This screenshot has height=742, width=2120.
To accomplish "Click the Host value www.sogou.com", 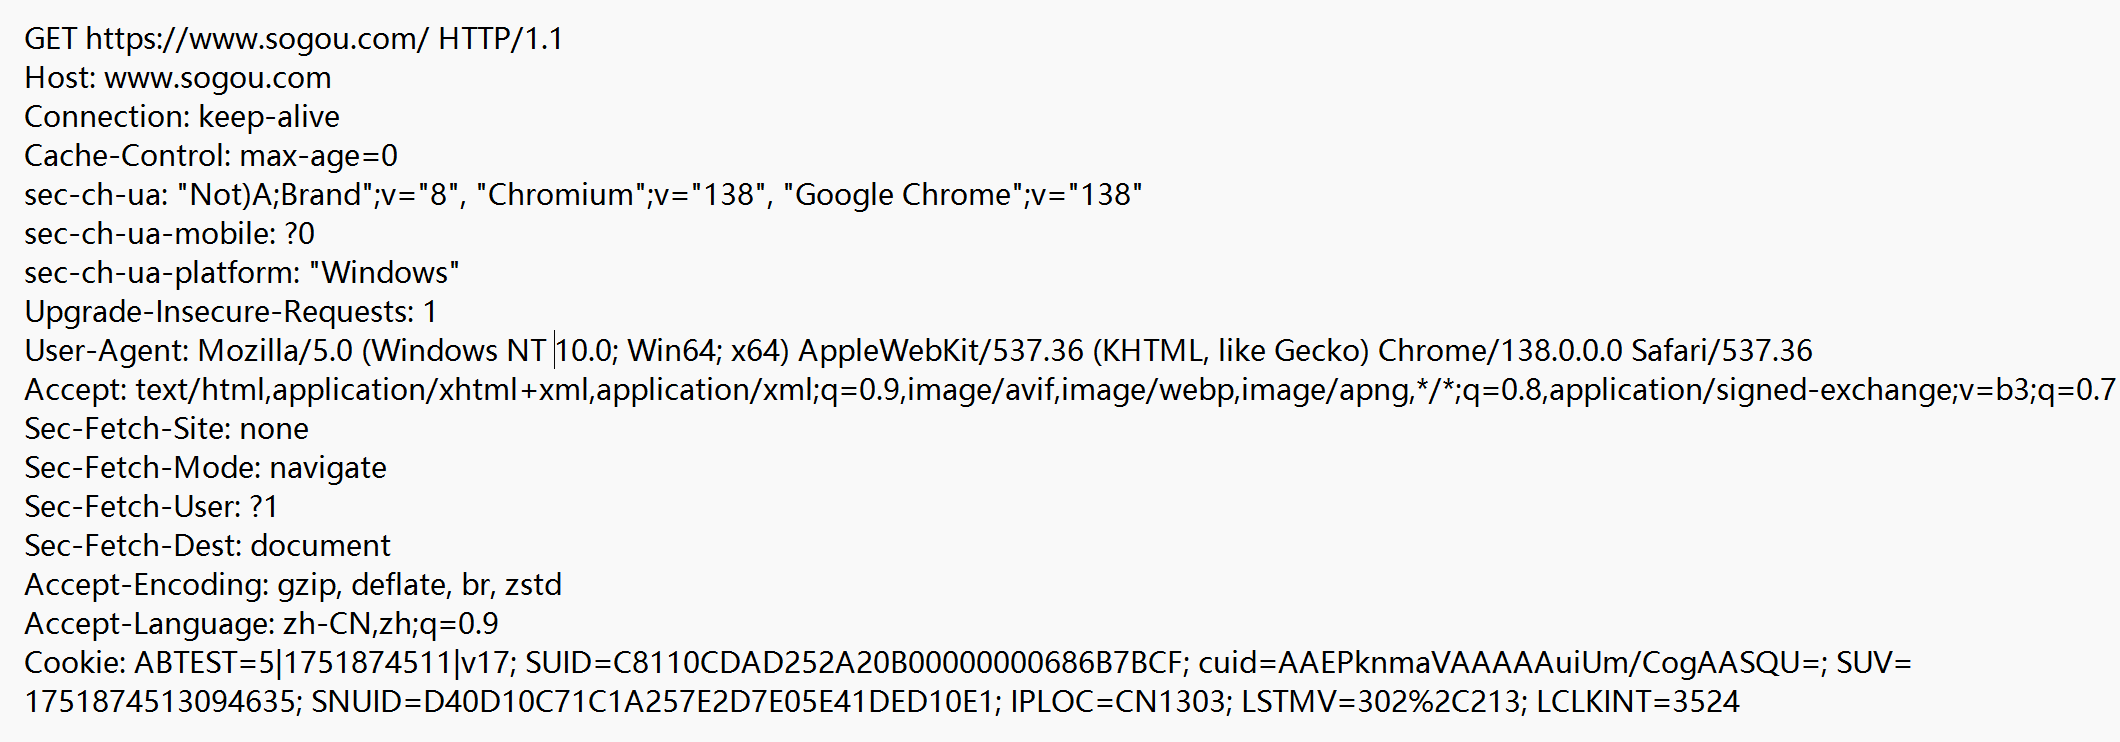I will pyautogui.click(x=217, y=78).
